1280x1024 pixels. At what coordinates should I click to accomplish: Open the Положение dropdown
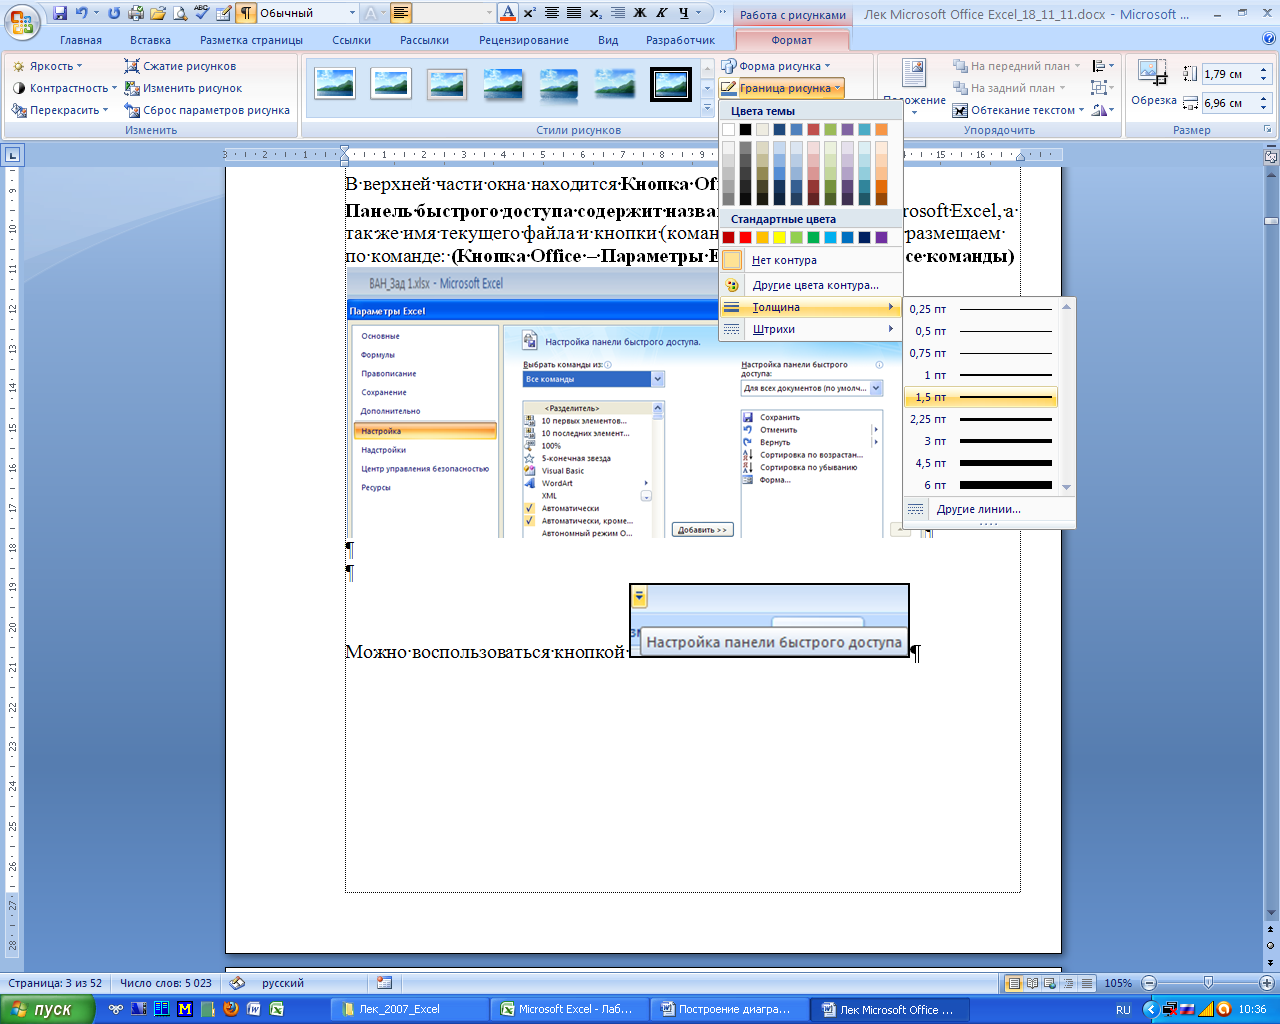pos(914,88)
